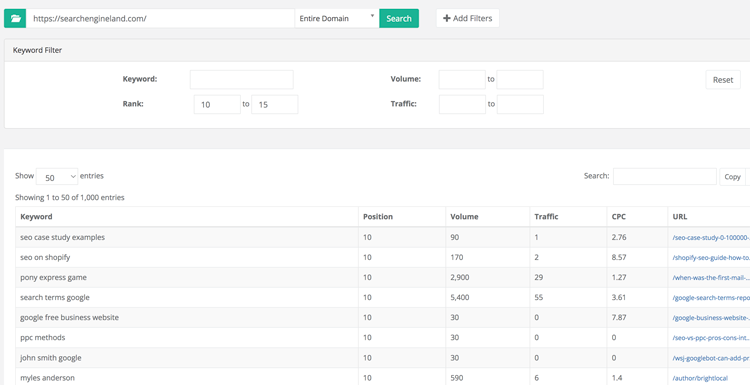Click CPC value 8.57
Viewport: 750px width, 385px height.
[x=619, y=257]
